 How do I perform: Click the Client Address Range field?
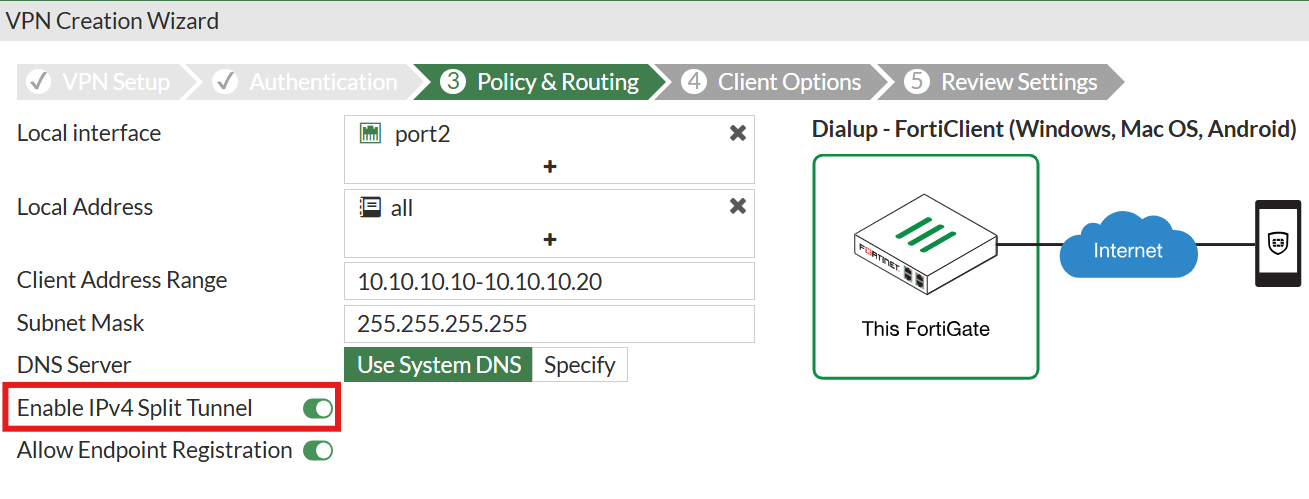point(549,281)
